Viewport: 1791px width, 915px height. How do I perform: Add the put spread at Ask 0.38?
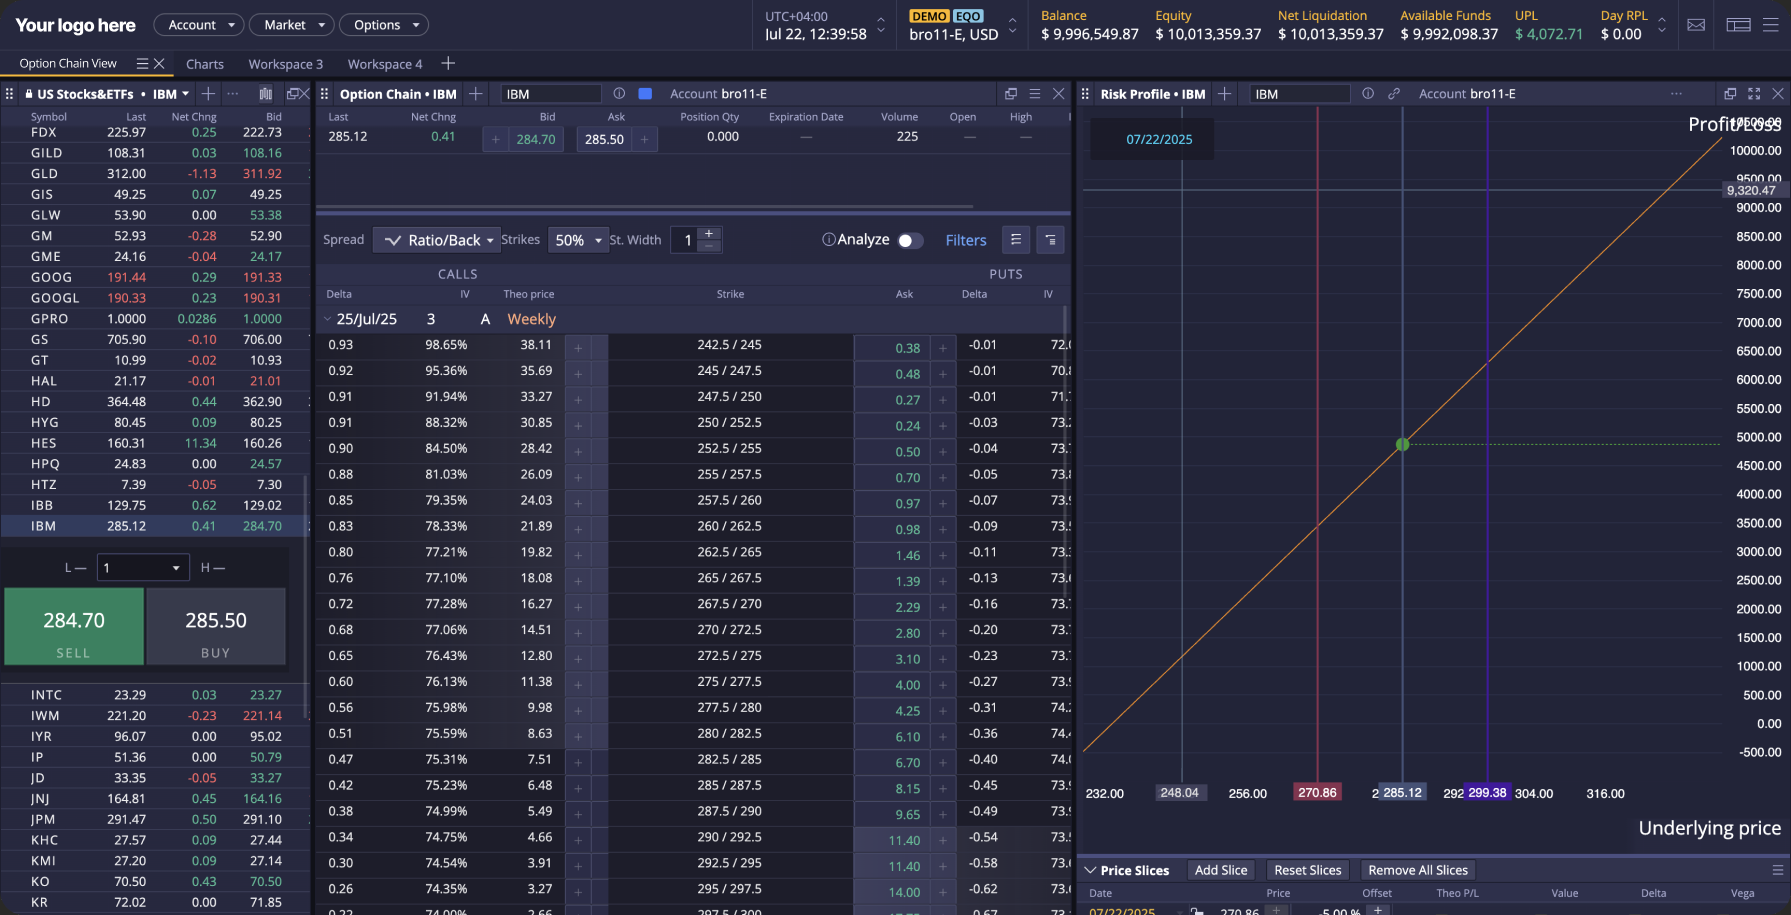point(942,347)
